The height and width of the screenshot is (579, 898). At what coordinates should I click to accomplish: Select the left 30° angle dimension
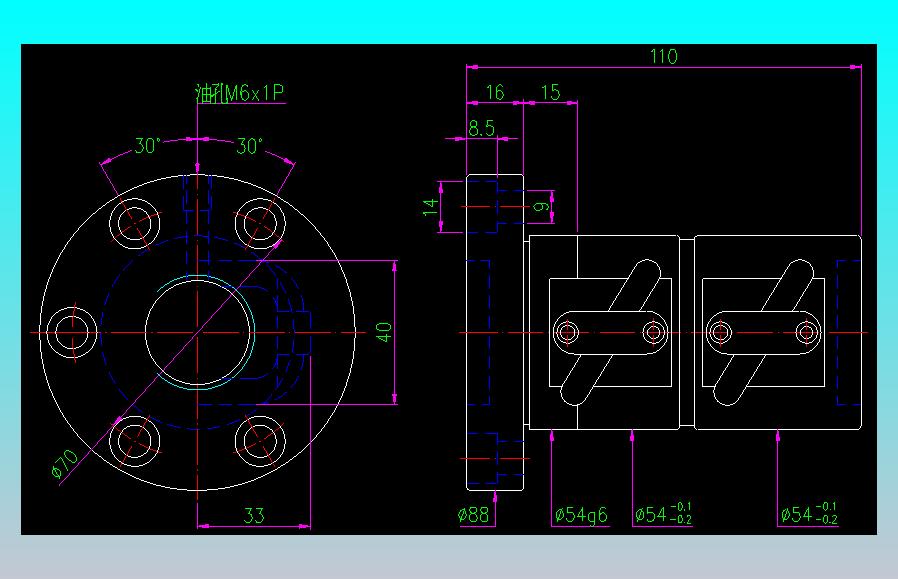148,145
